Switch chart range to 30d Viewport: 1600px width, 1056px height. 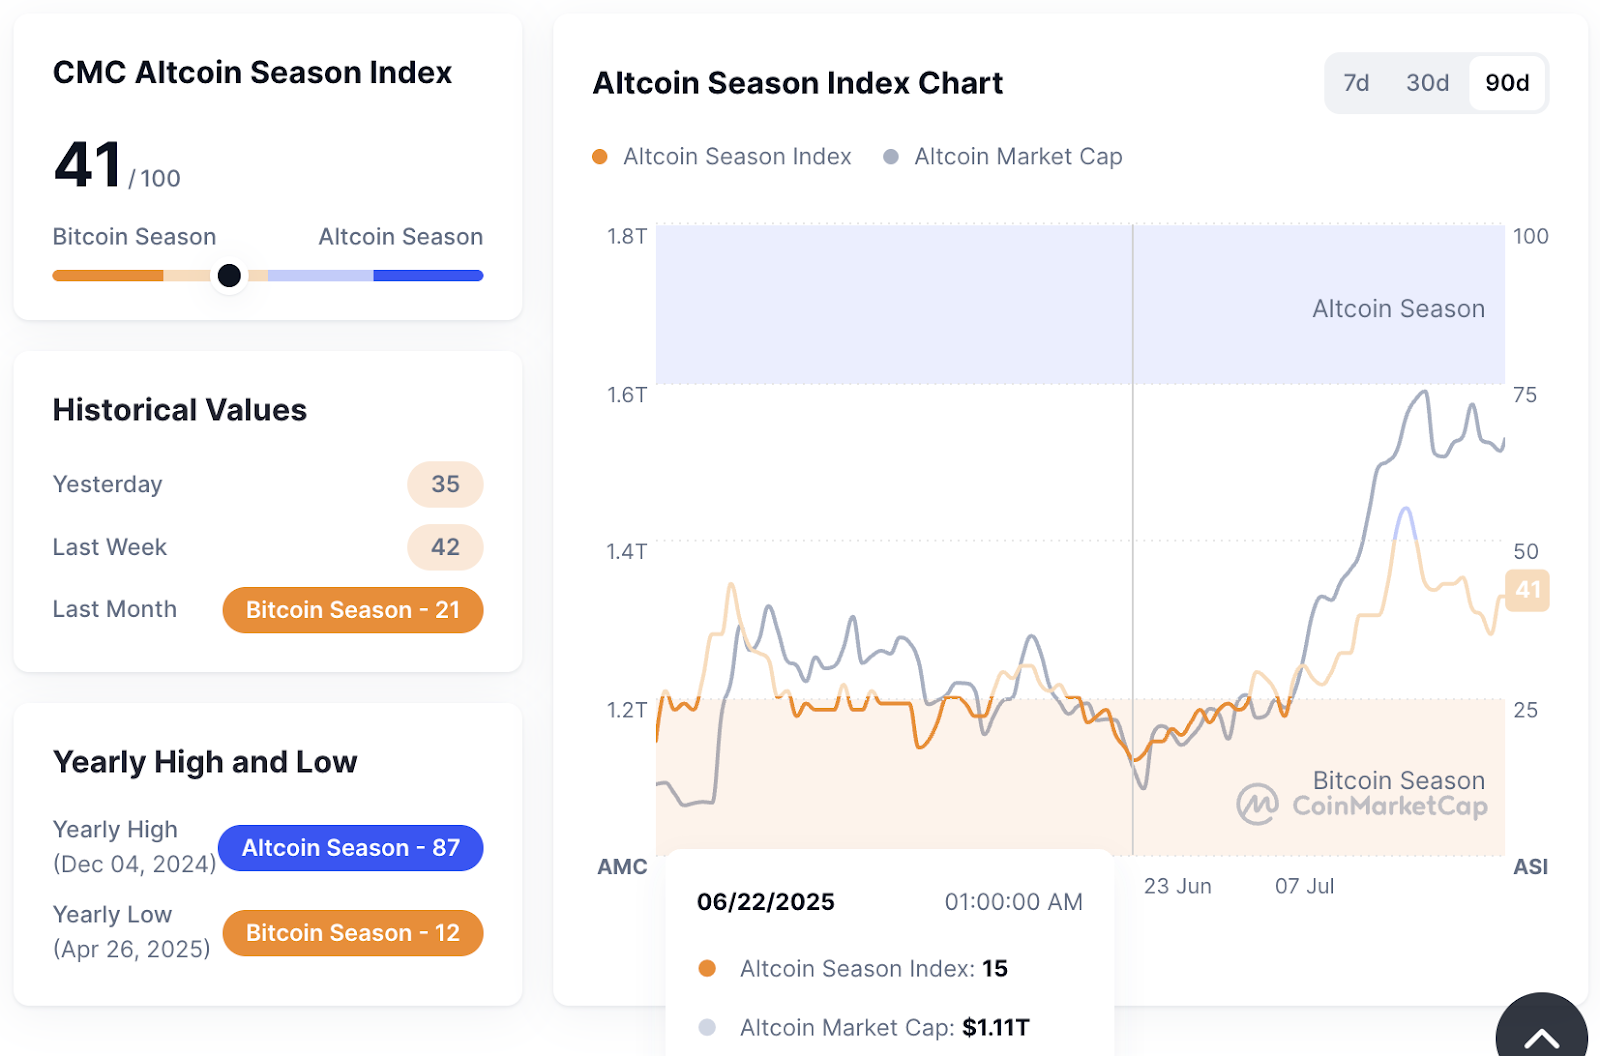tap(1427, 83)
